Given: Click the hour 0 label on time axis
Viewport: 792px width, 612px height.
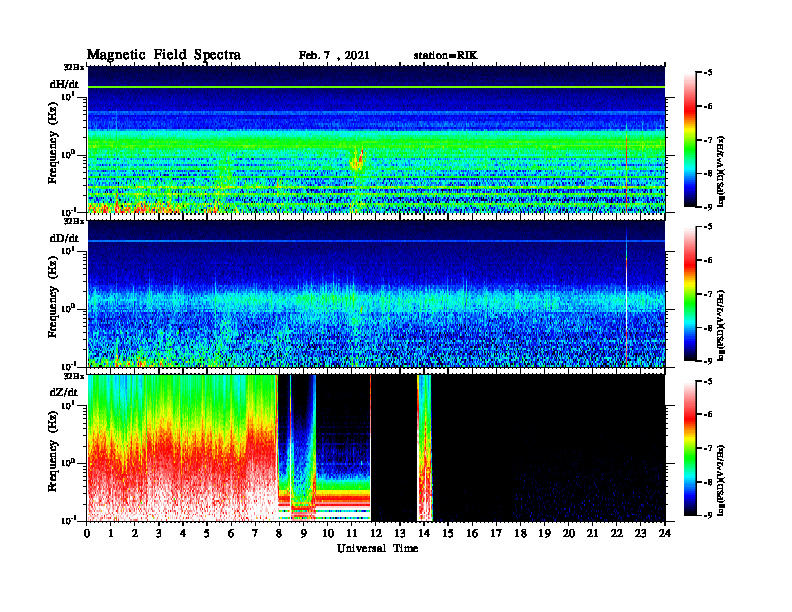Looking at the screenshot, I should point(87,534).
